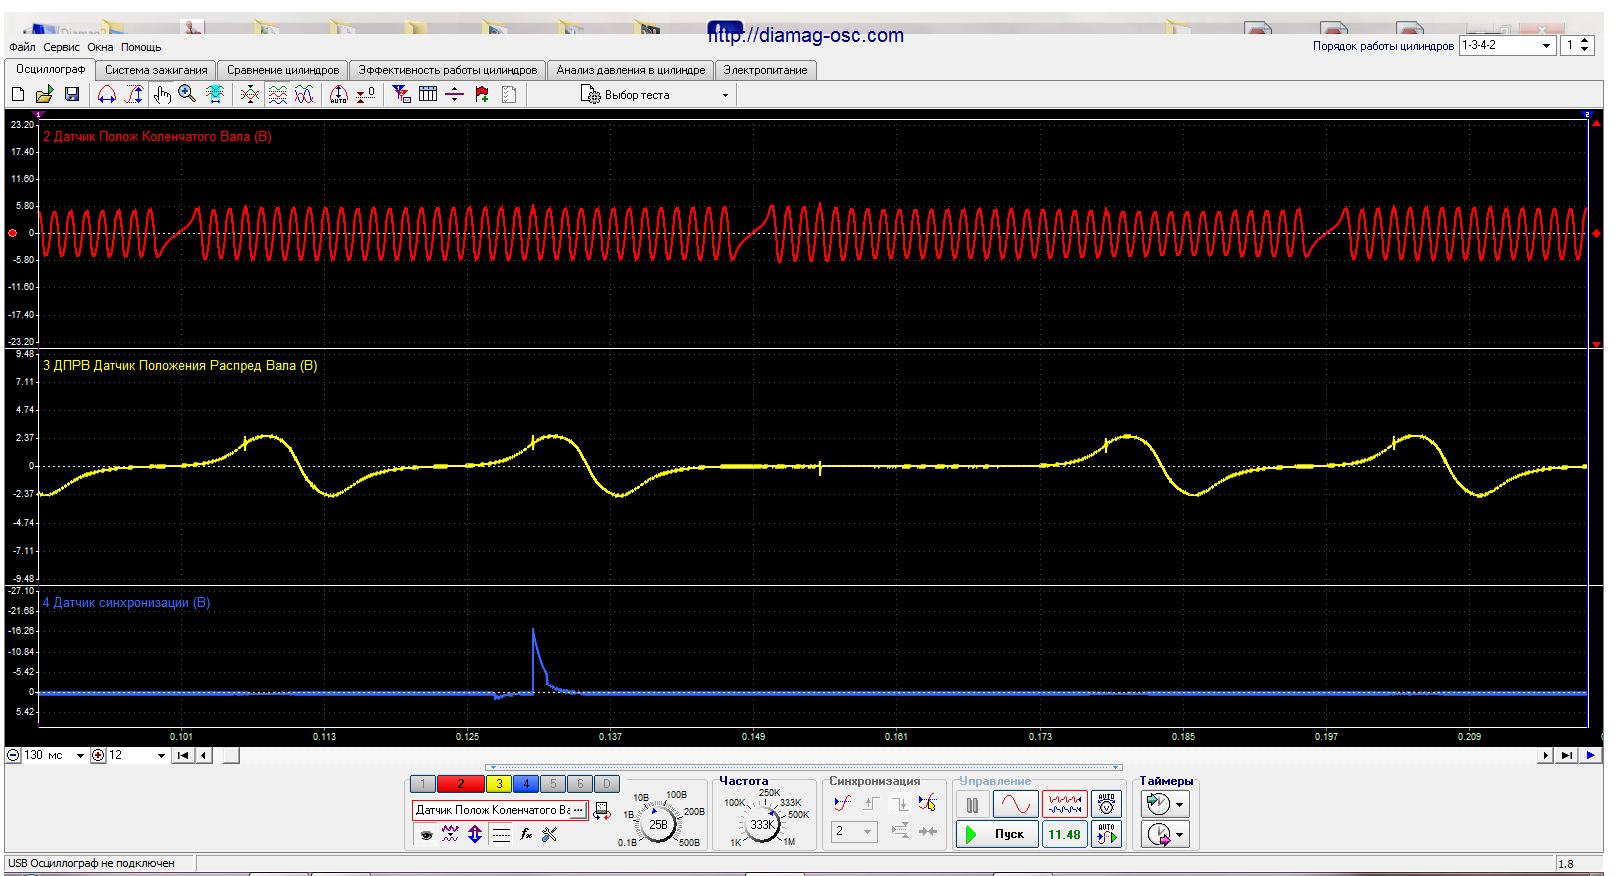Viewport: 1616px width, 876px height.
Task: Click the Пуск start button
Action: (x=997, y=834)
